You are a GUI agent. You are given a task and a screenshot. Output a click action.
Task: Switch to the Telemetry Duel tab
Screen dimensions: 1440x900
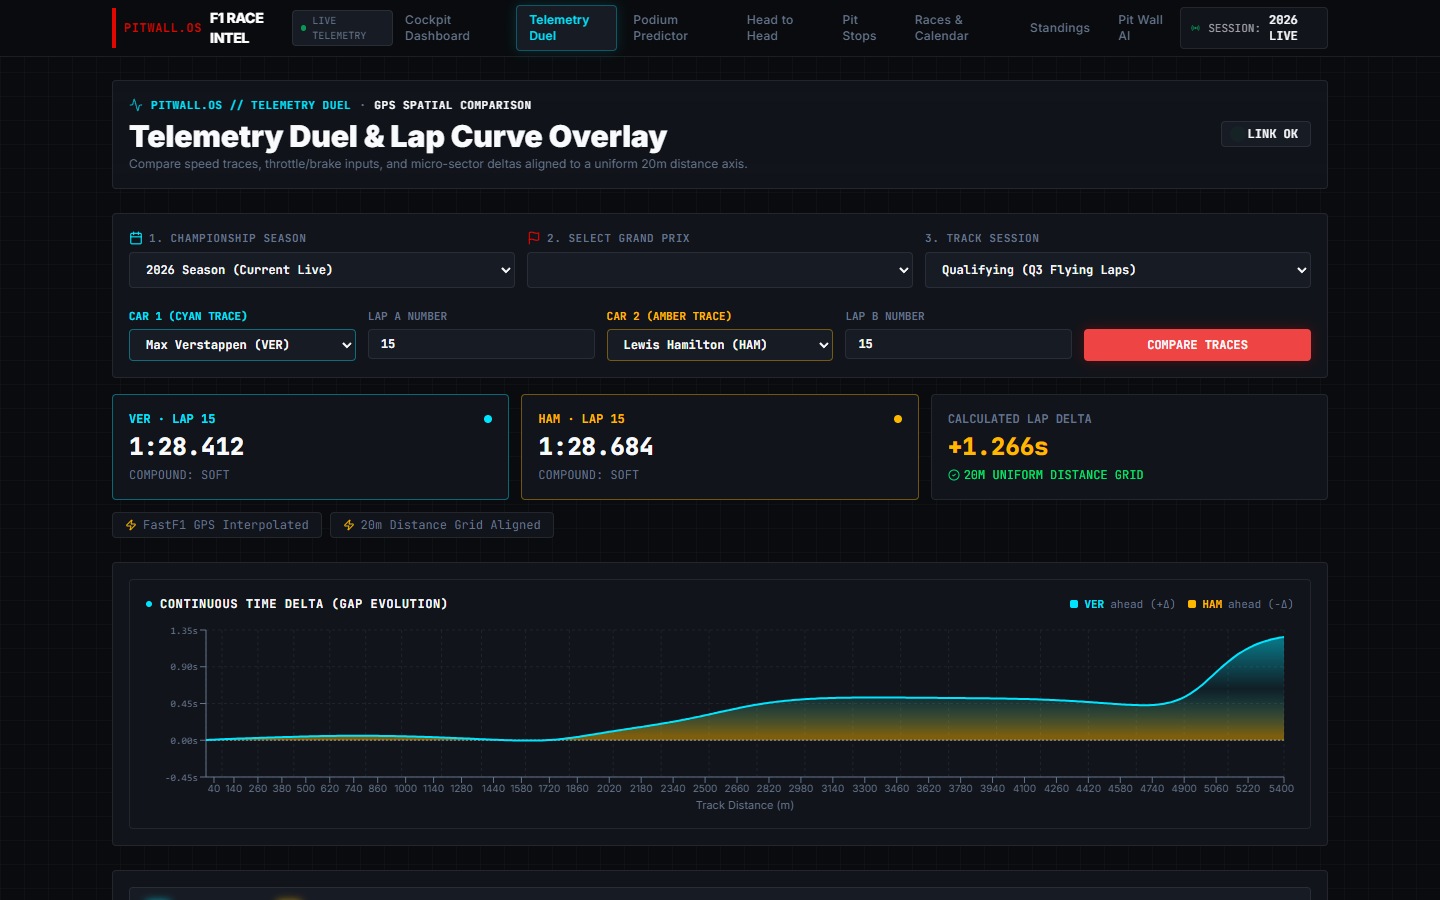pyautogui.click(x=566, y=28)
